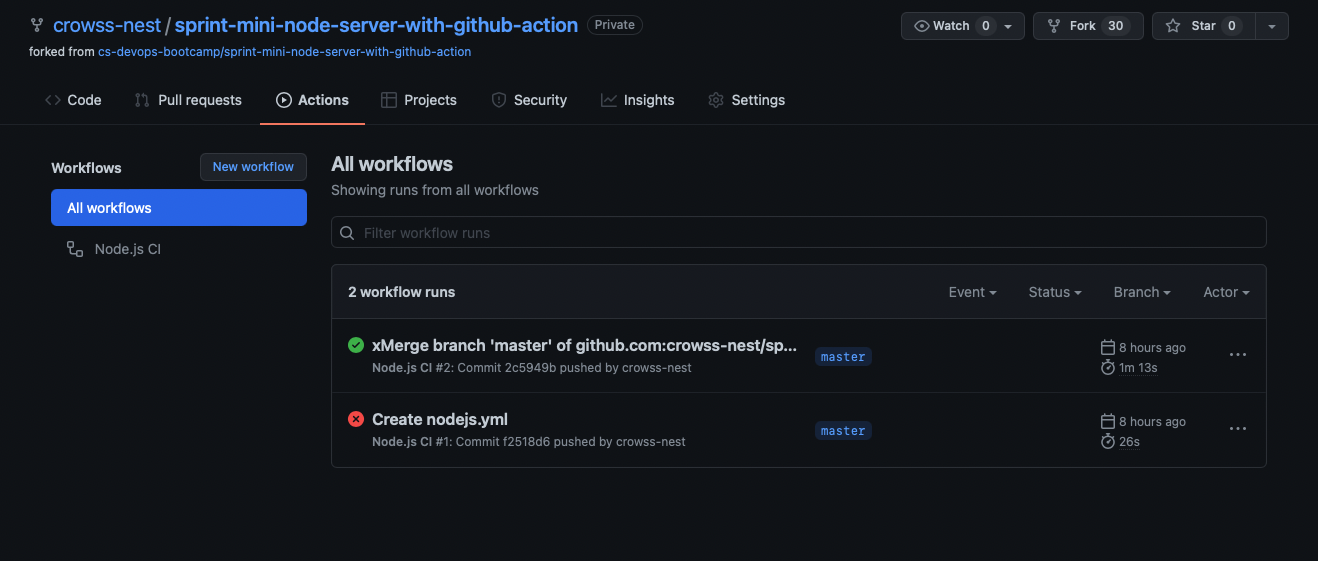Switch to the Projects tab
This screenshot has width=1318, height=561.
[x=419, y=100]
